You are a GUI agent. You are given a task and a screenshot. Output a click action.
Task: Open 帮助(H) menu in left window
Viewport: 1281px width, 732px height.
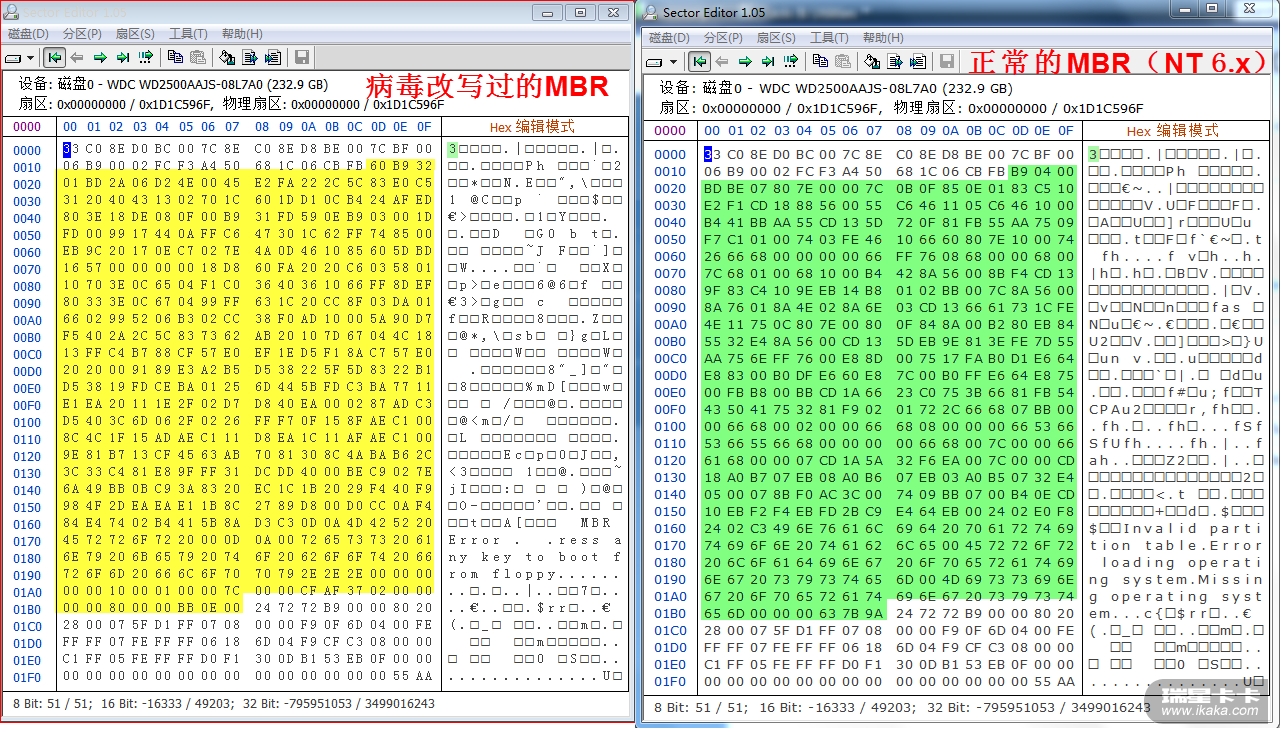point(242,34)
